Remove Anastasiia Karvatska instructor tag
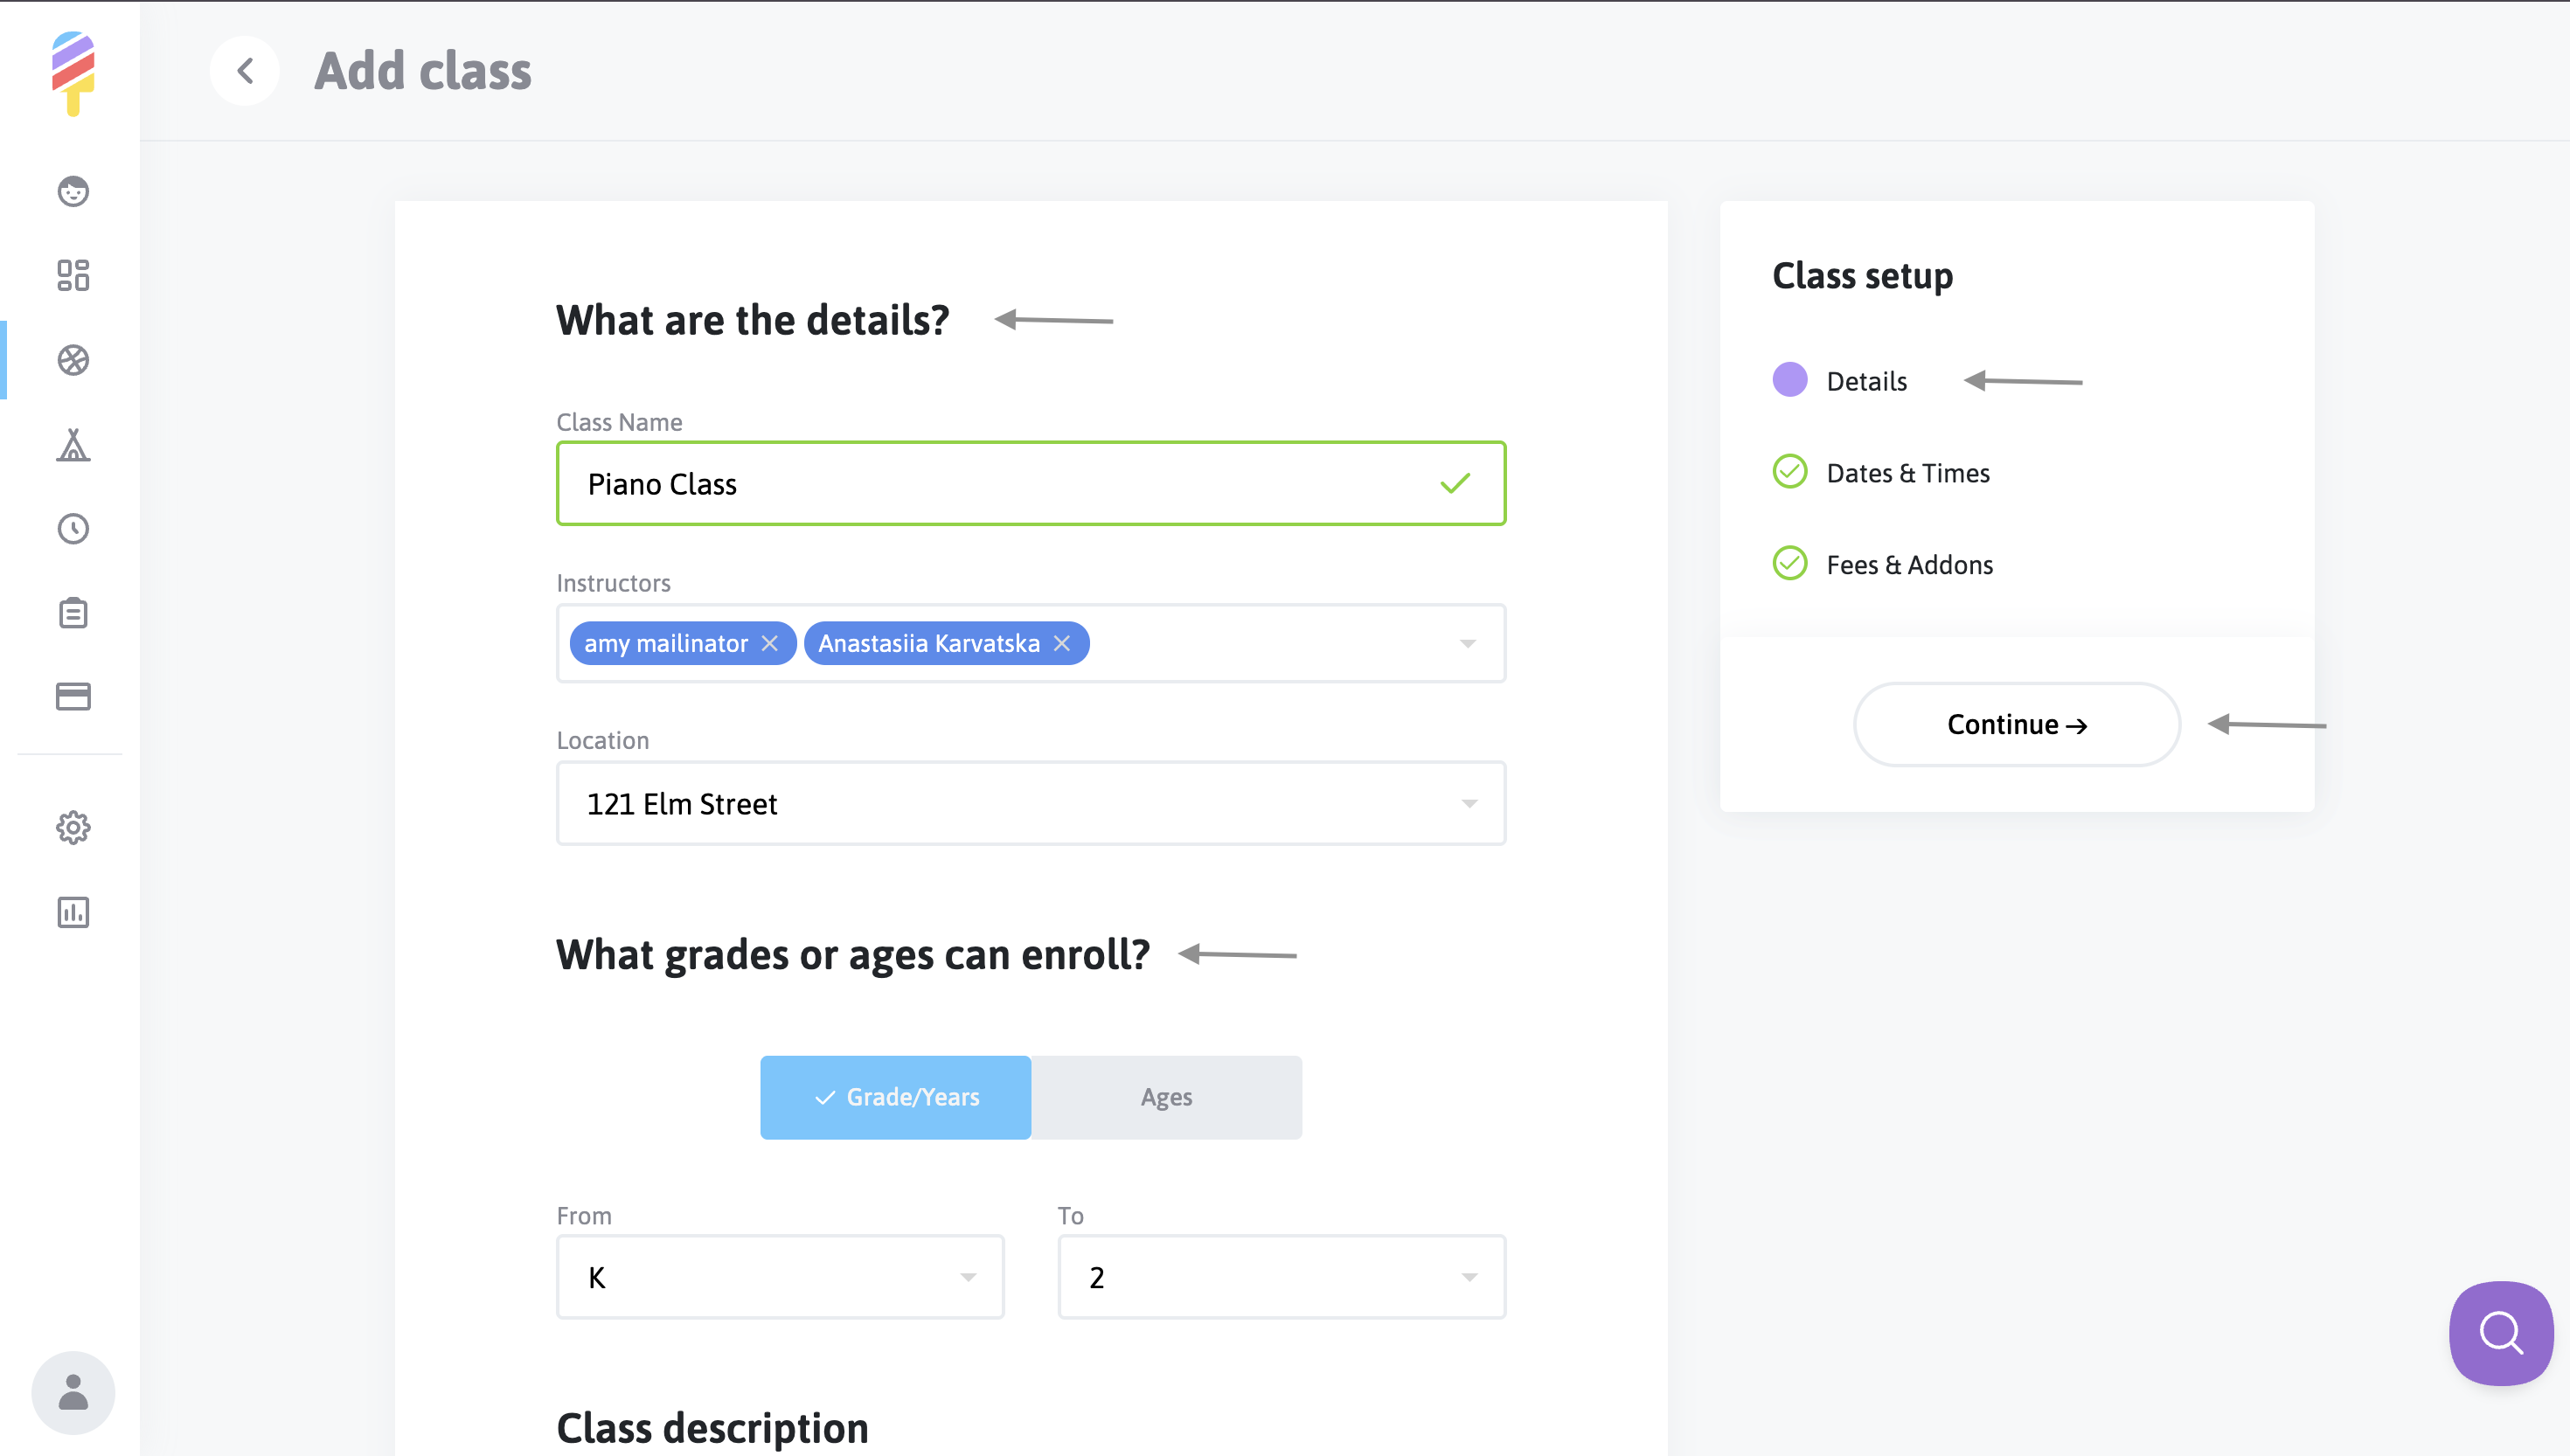The width and height of the screenshot is (2570, 1456). [x=1062, y=643]
